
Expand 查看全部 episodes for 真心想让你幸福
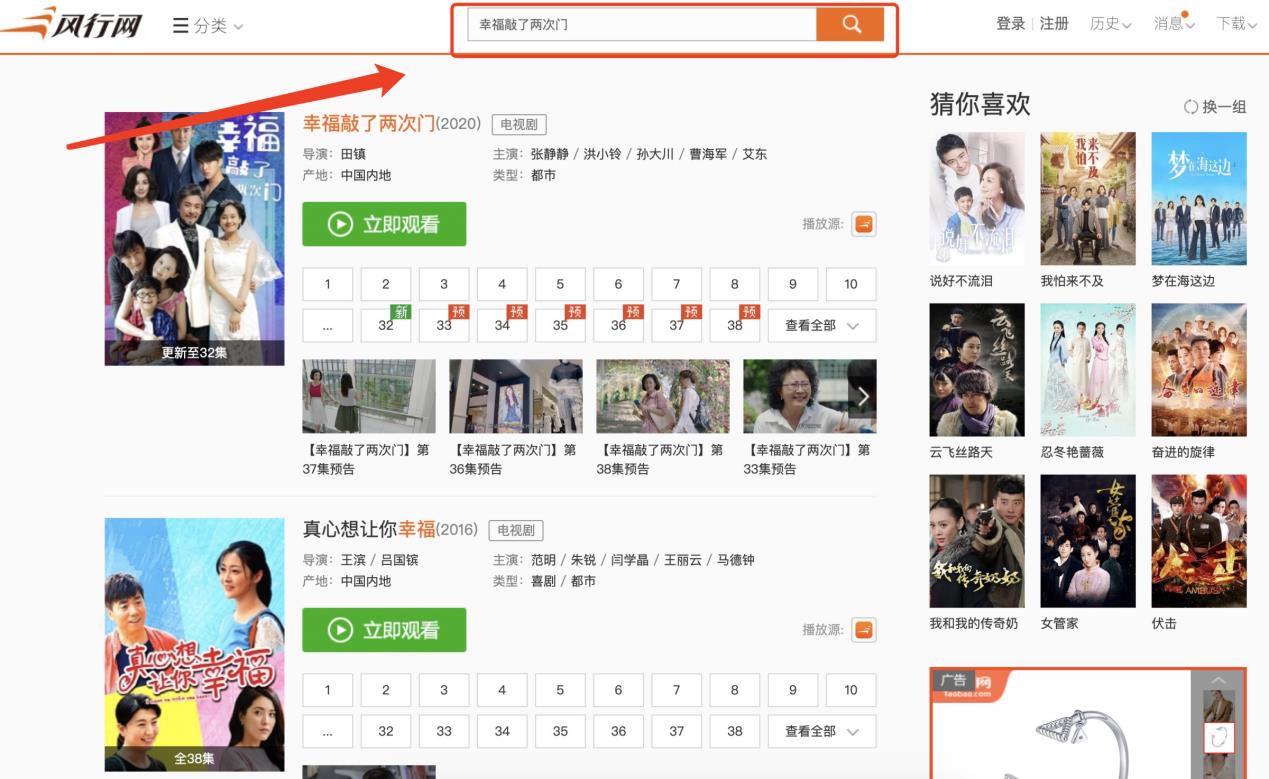[x=822, y=732]
